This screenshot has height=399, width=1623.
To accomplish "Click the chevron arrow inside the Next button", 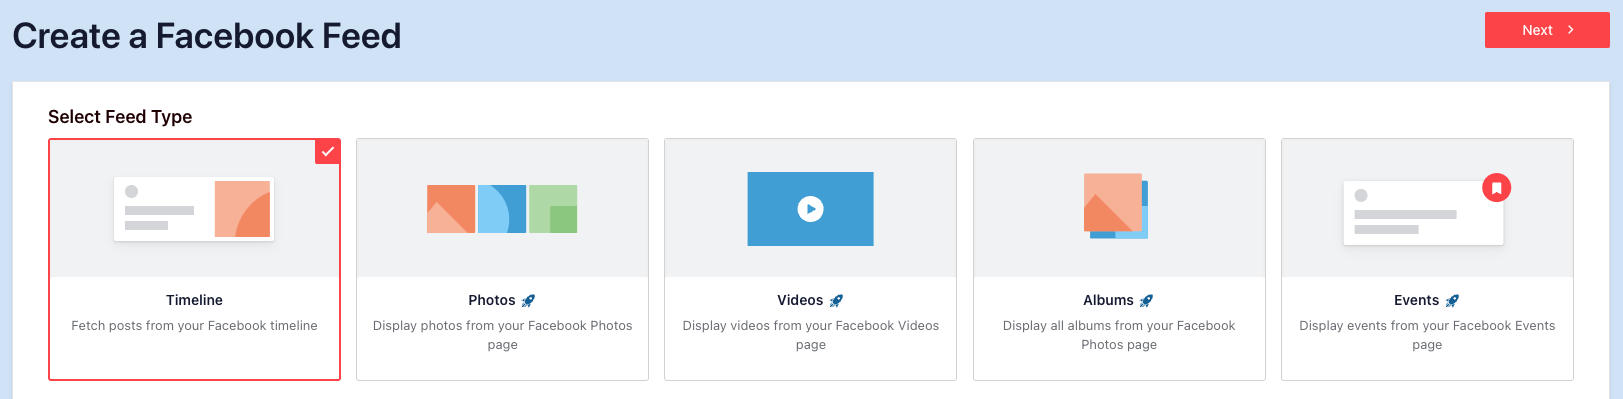I will [x=1571, y=30].
